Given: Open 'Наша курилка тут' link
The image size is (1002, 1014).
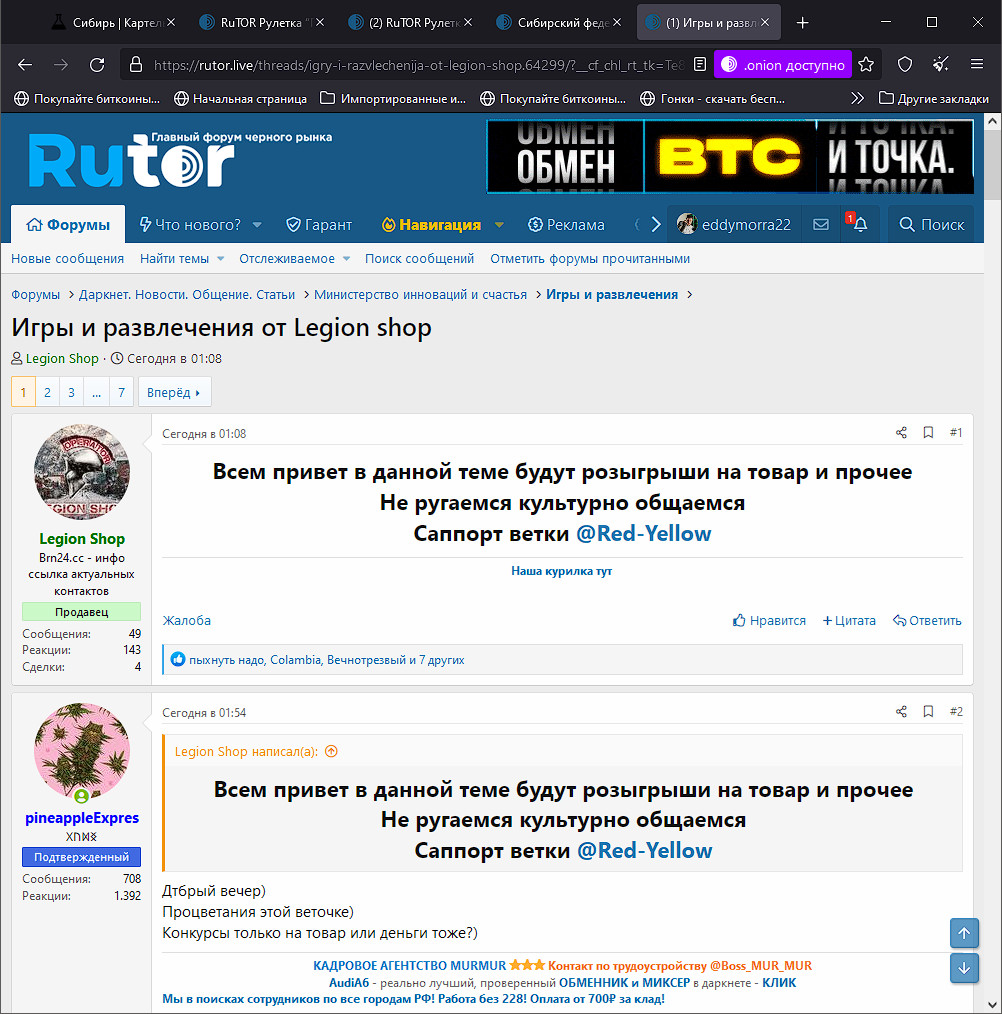Looking at the screenshot, I should [x=561, y=571].
